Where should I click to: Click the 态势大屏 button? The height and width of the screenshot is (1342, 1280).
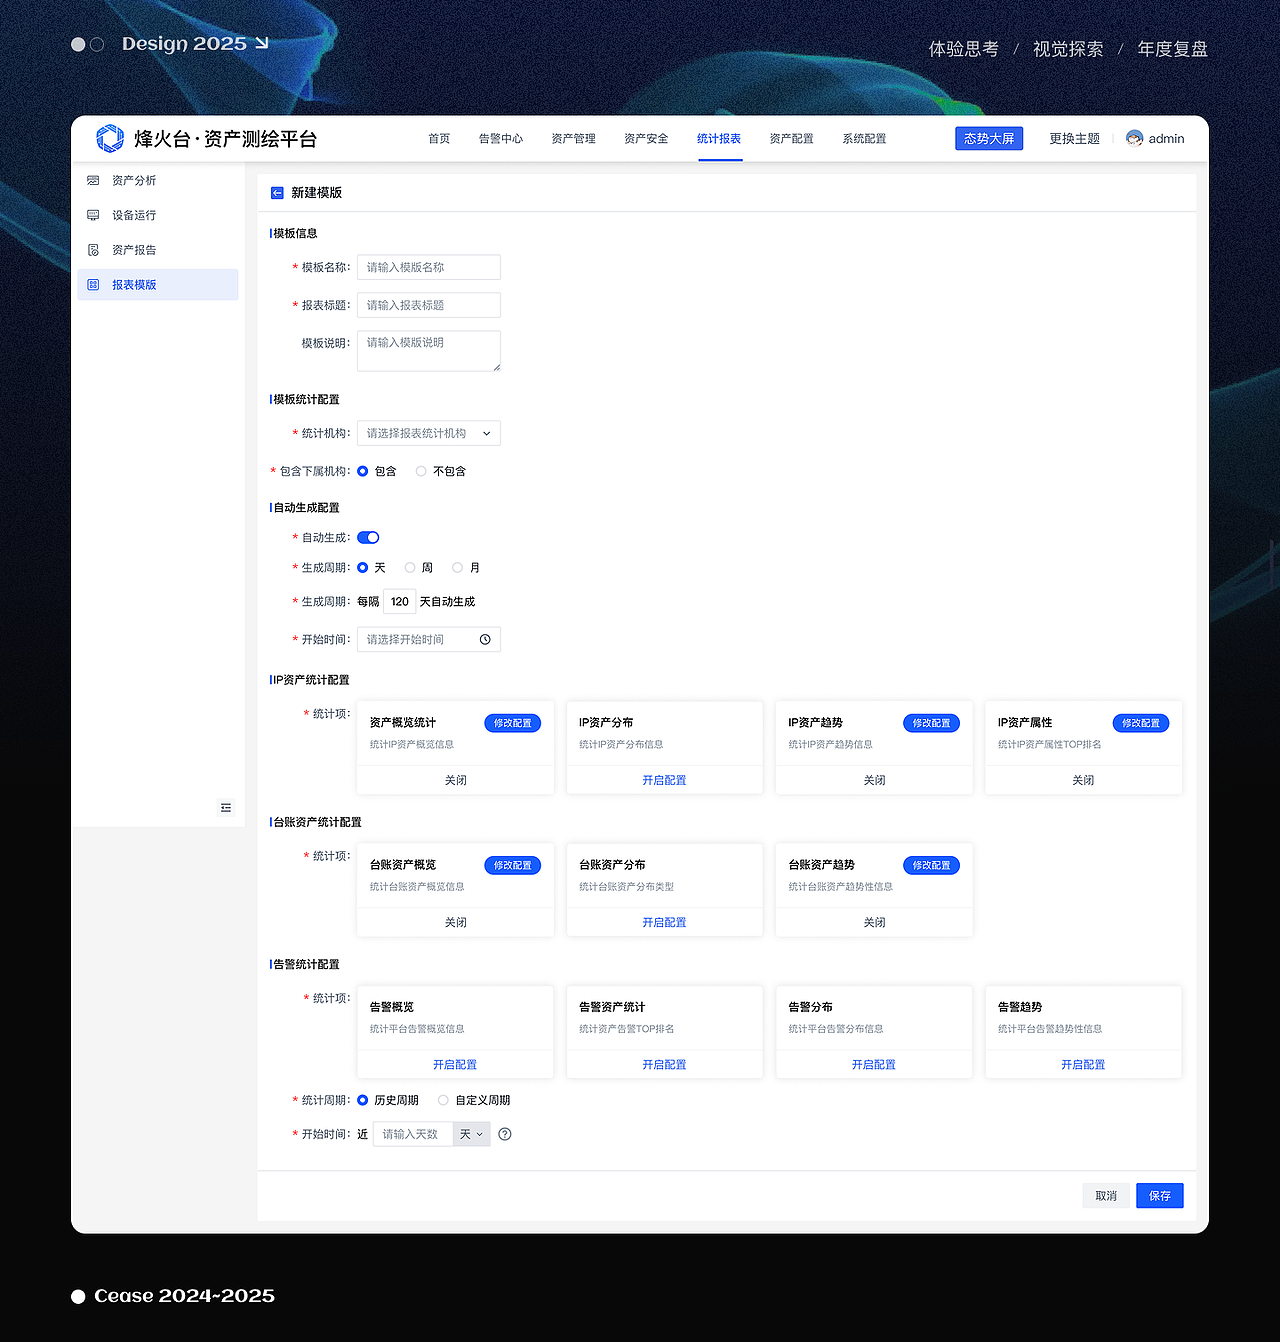tap(989, 138)
